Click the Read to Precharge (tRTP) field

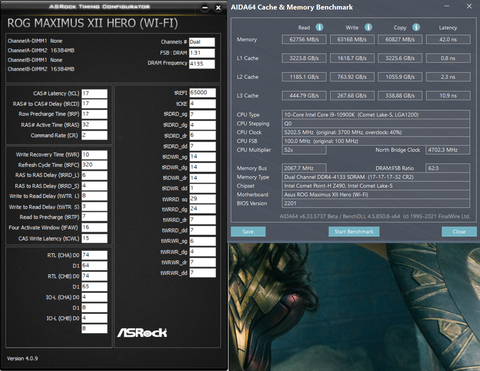coord(94,217)
